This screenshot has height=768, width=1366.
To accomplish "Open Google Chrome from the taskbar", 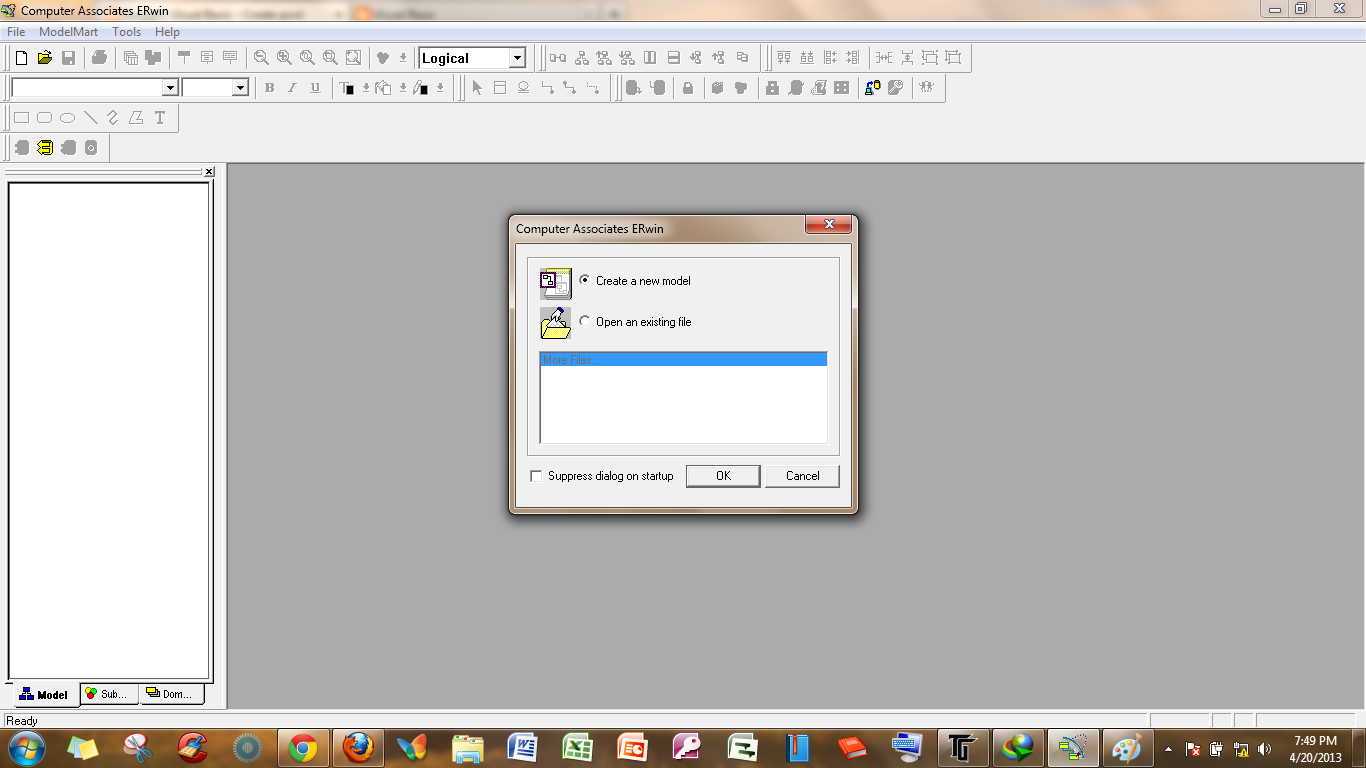I will click(303, 748).
